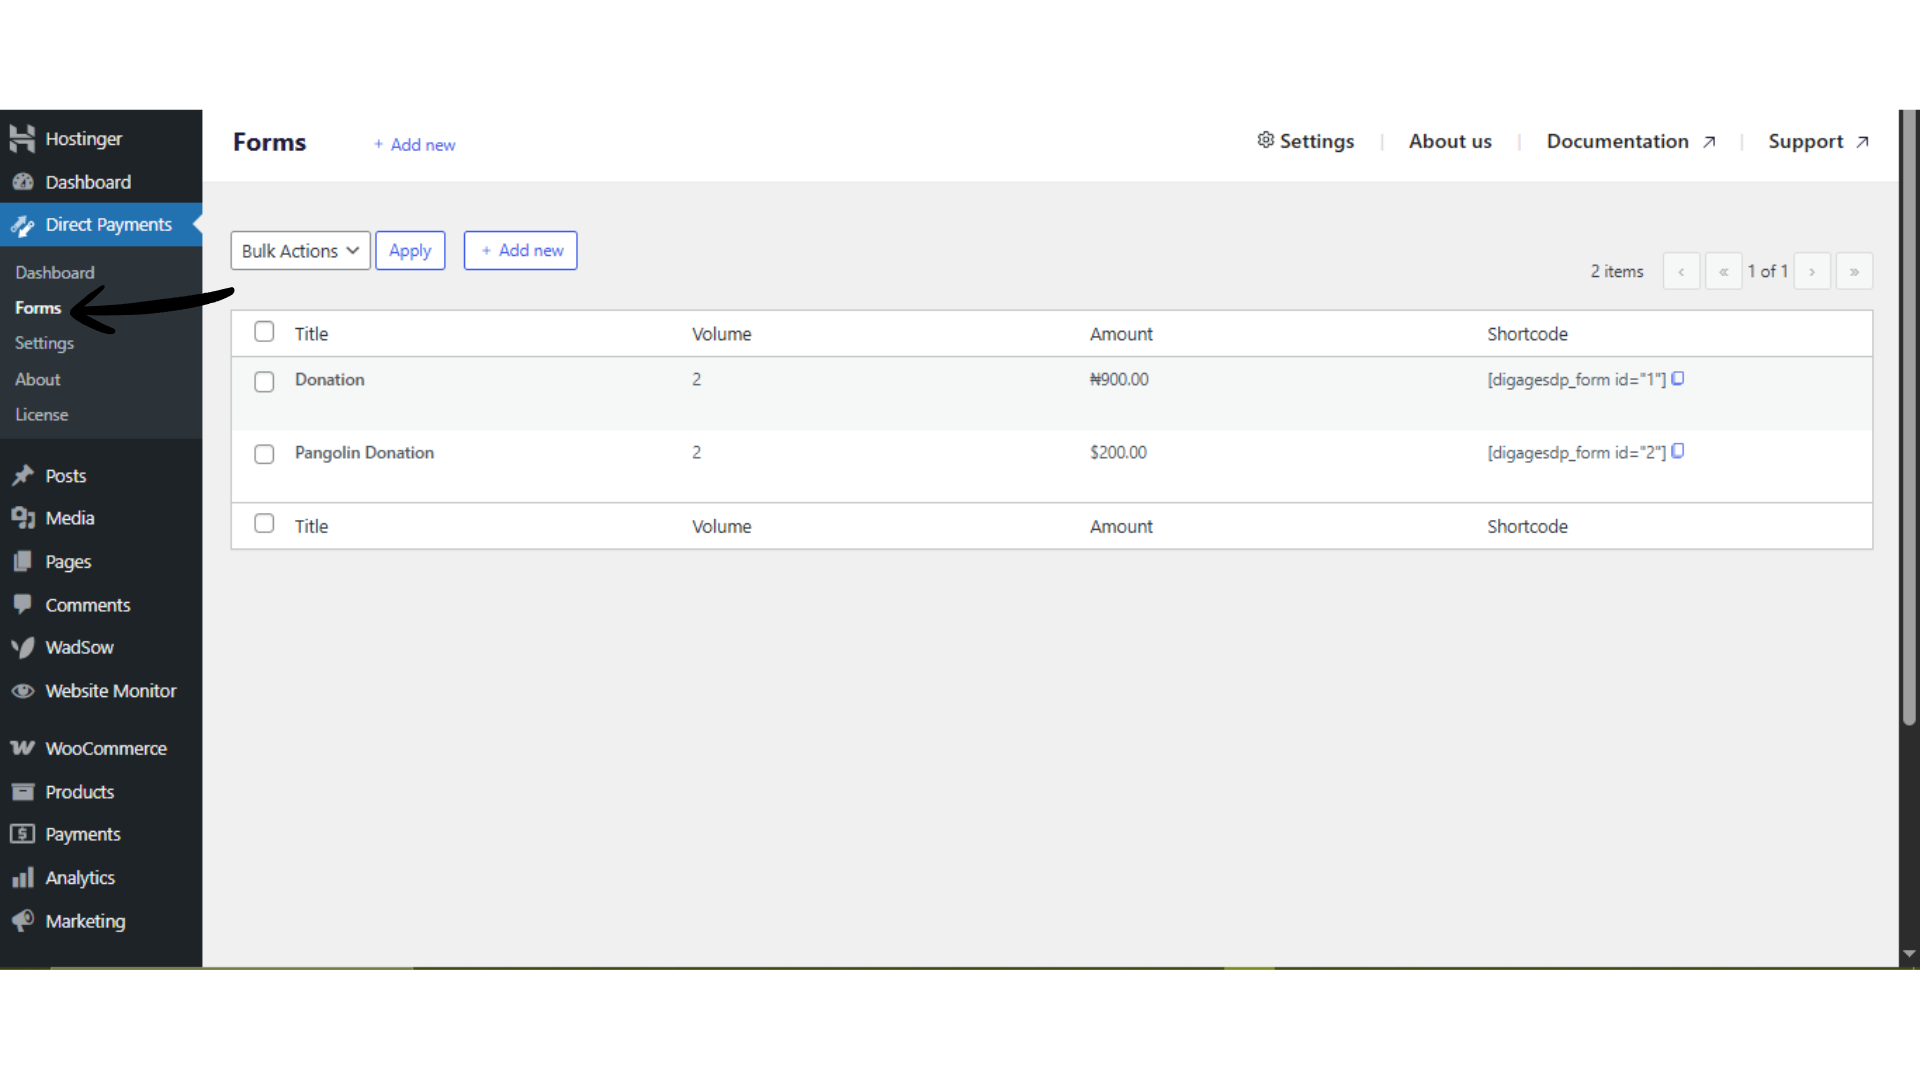The image size is (1920, 1080).
Task: Click the Analytics bar chart icon
Action: (22, 878)
